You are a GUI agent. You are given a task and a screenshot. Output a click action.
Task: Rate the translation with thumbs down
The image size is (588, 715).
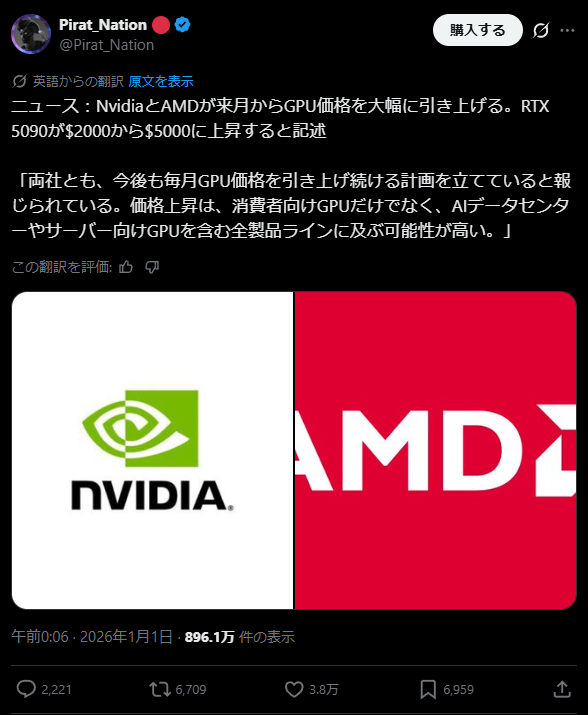tap(152, 267)
